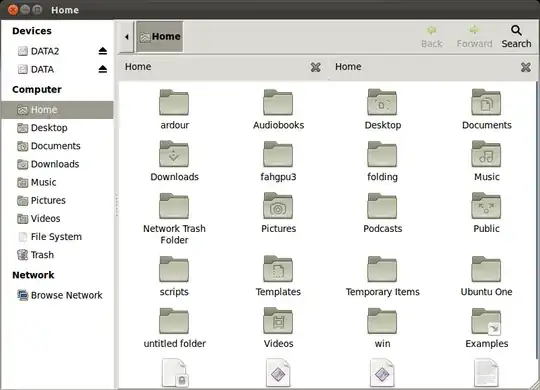540x390 pixels.
Task: Open File System in the sidebar
Action: [x=57, y=237]
